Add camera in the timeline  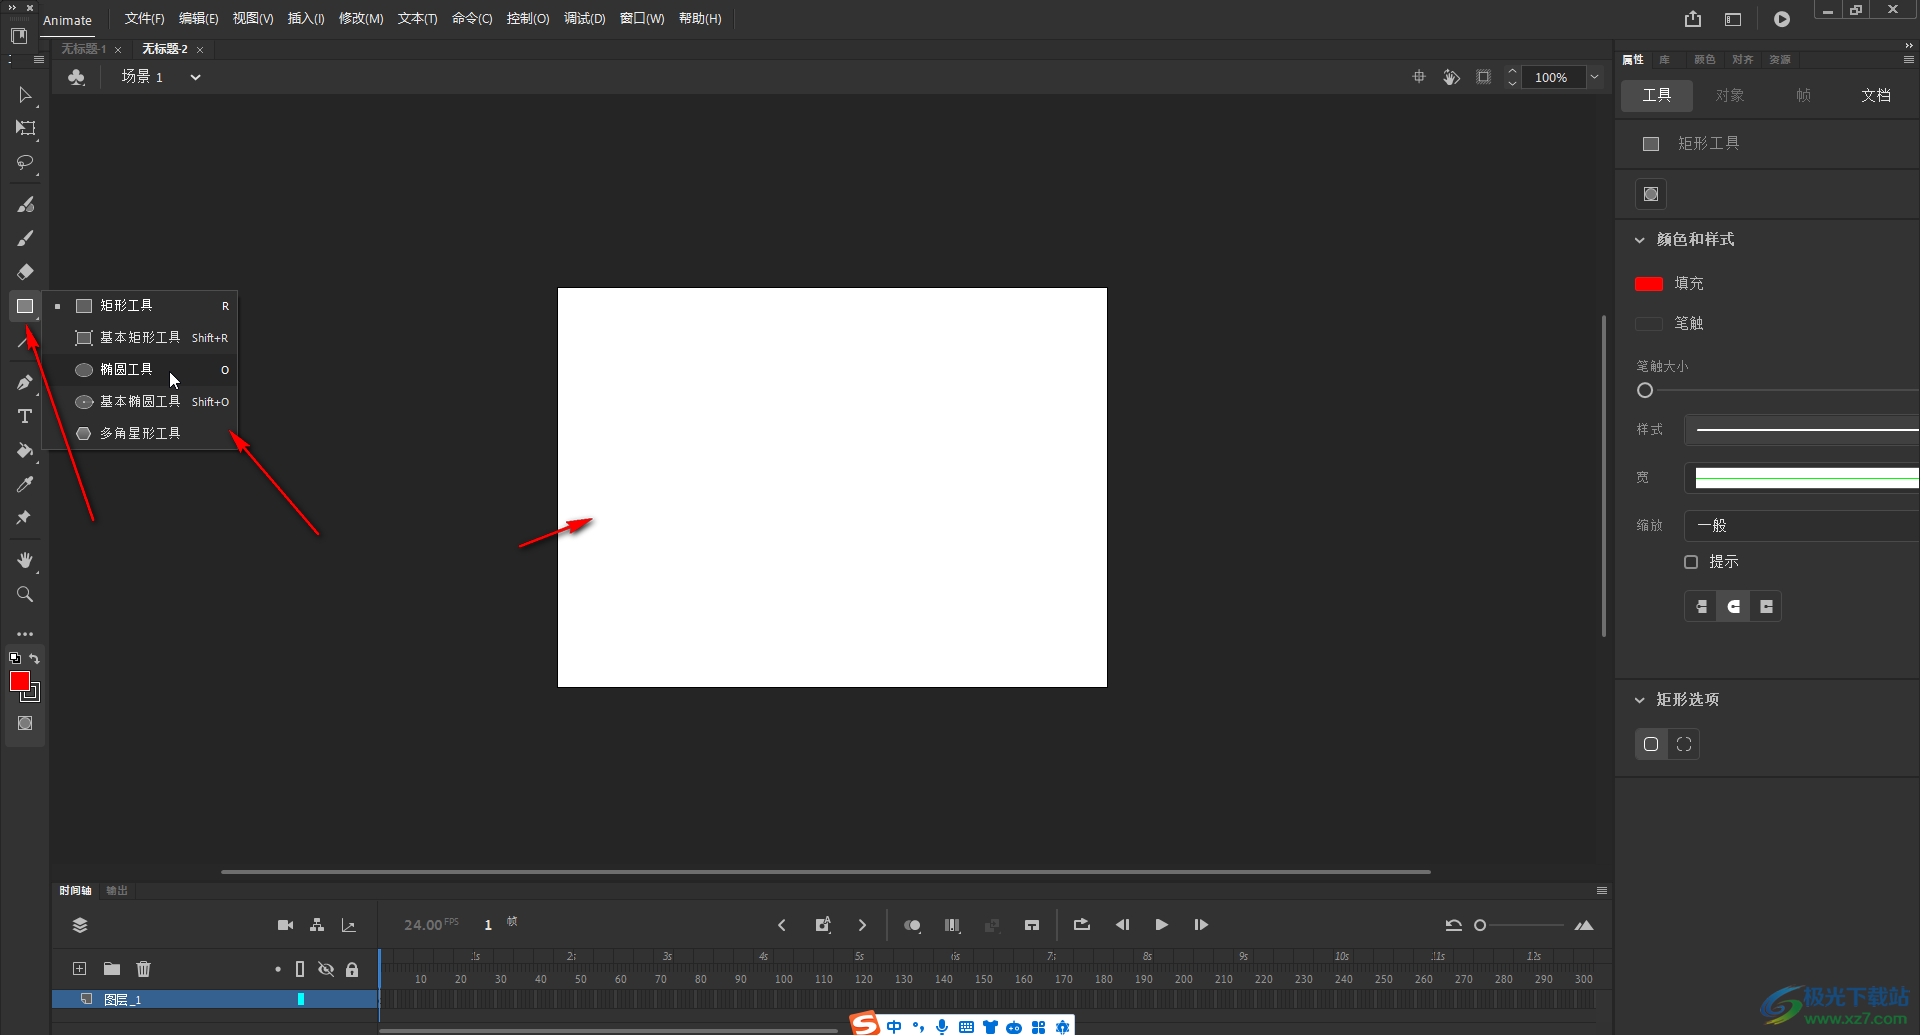coord(285,925)
